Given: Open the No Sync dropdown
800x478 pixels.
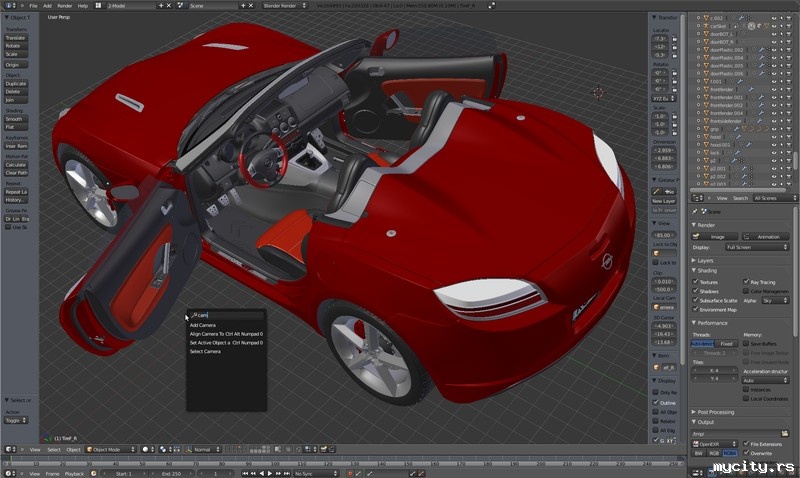Looking at the screenshot, I should tap(316, 473).
